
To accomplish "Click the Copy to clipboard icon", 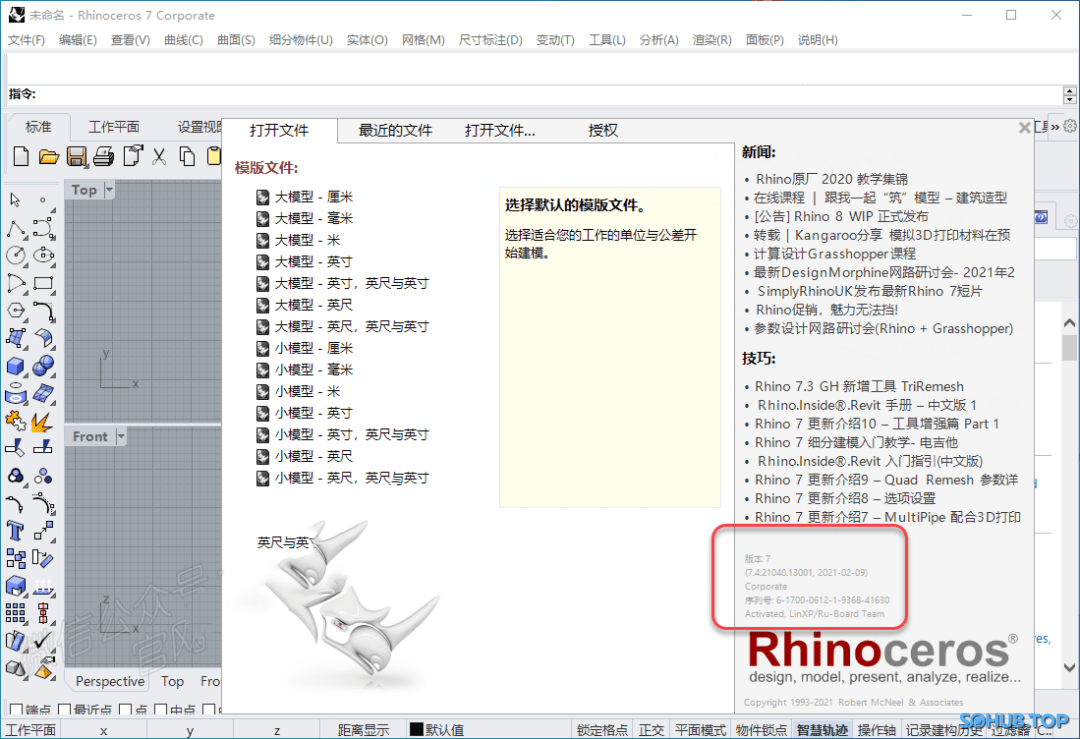I will tap(187, 156).
